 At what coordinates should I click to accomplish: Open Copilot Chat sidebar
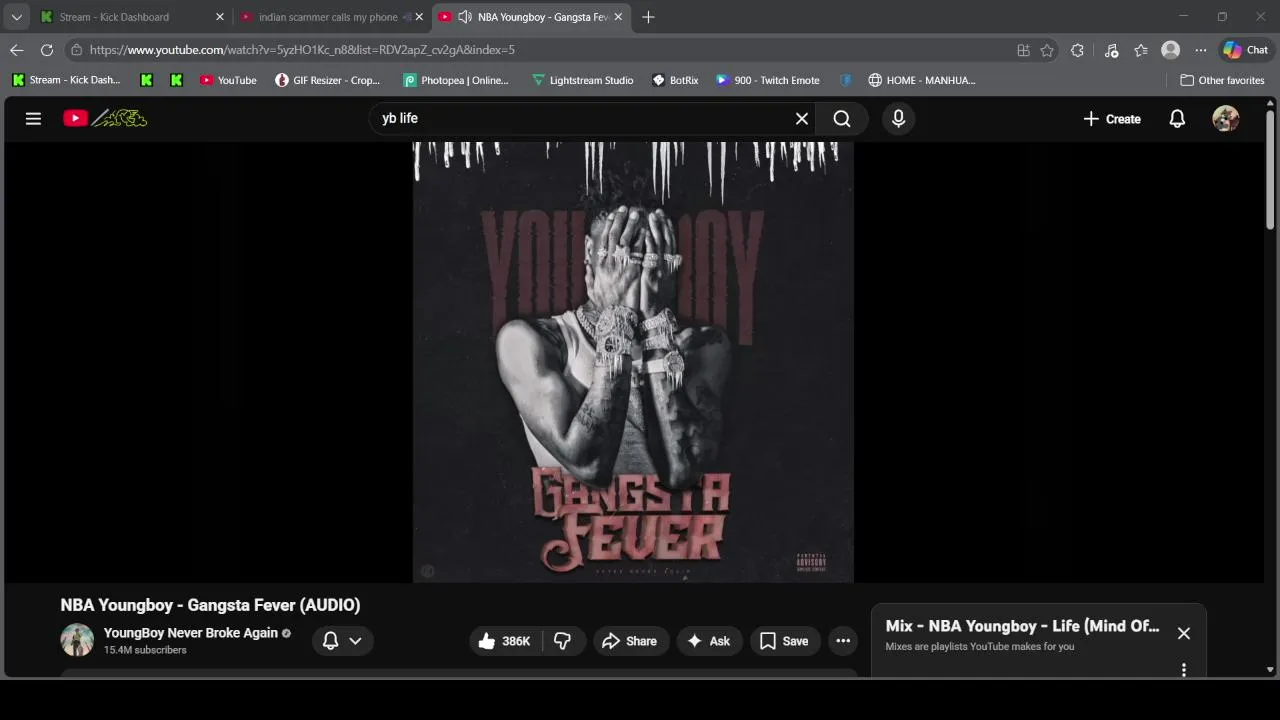1246,50
